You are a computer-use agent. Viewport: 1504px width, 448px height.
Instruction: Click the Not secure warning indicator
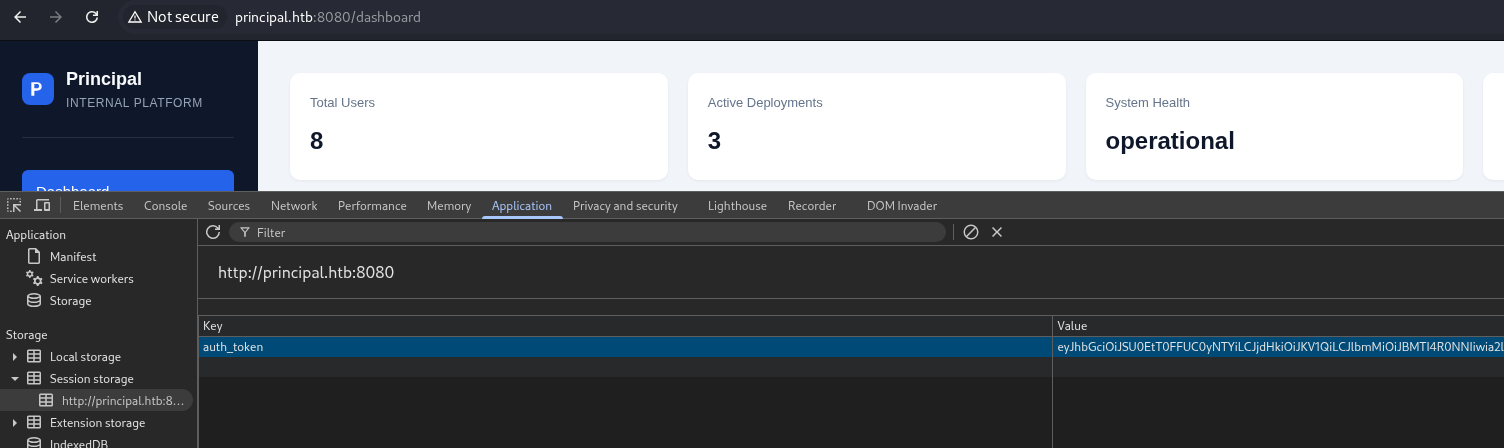point(173,17)
